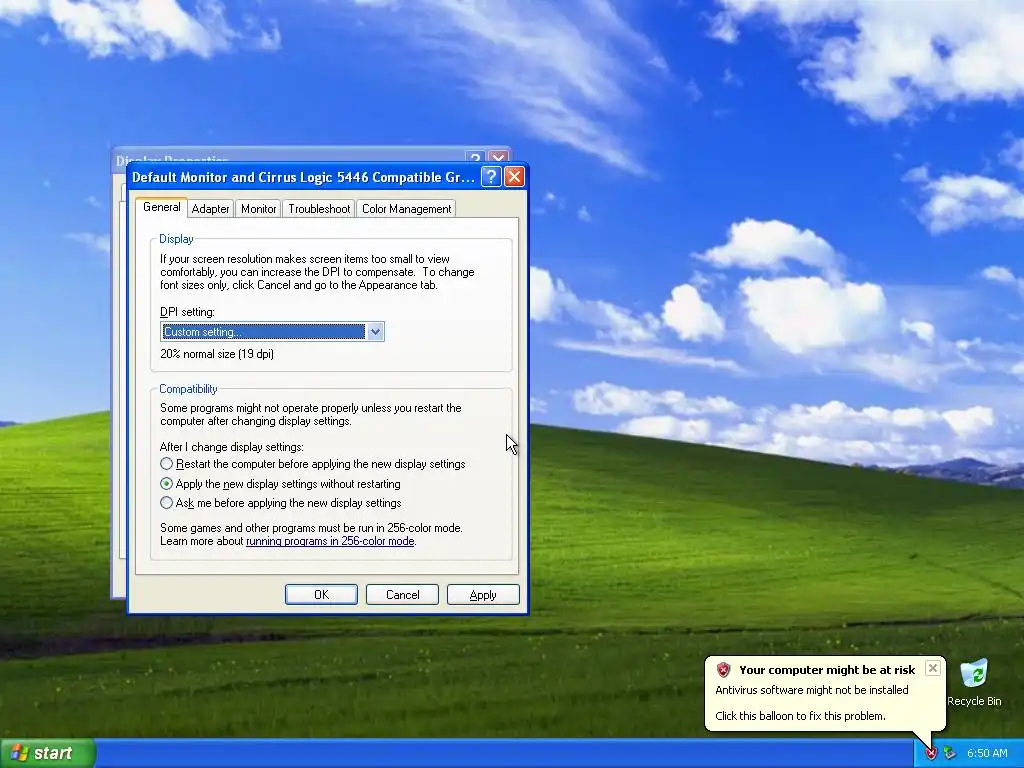Image resolution: width=1024 pixels, height=768 pixels.
Task: Click the Display Properties window title behind
Action: 172,158
